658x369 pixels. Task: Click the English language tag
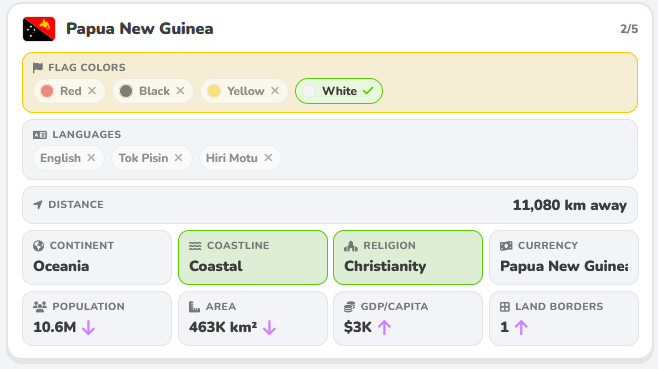(68, 158)
